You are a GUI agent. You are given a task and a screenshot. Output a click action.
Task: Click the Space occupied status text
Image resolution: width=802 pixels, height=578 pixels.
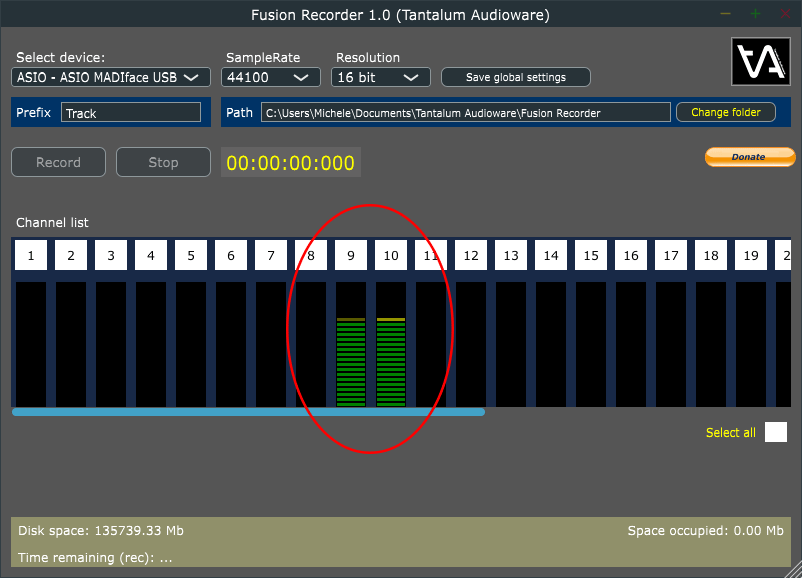click(705, 530)
